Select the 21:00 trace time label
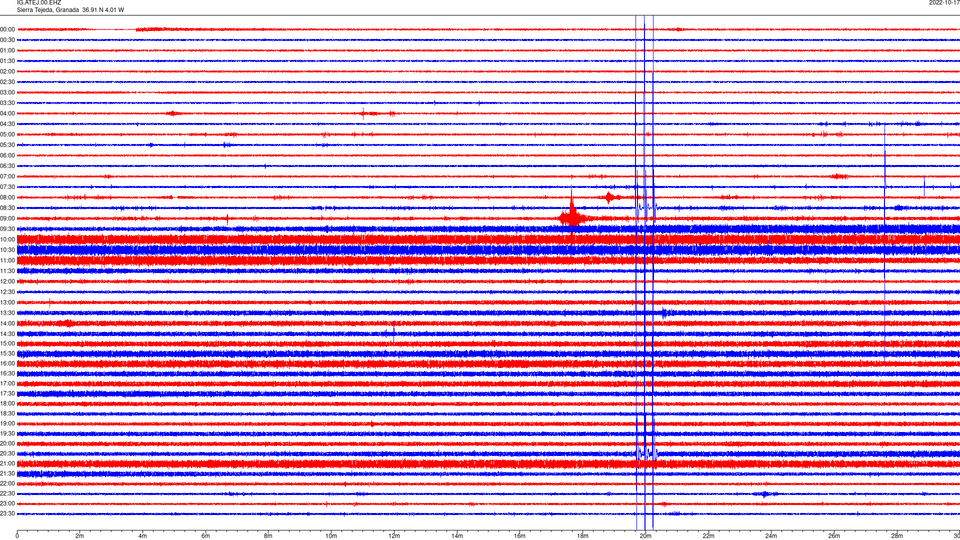The width and height of the screenshot is (960, 540). [x=7, y=464]
